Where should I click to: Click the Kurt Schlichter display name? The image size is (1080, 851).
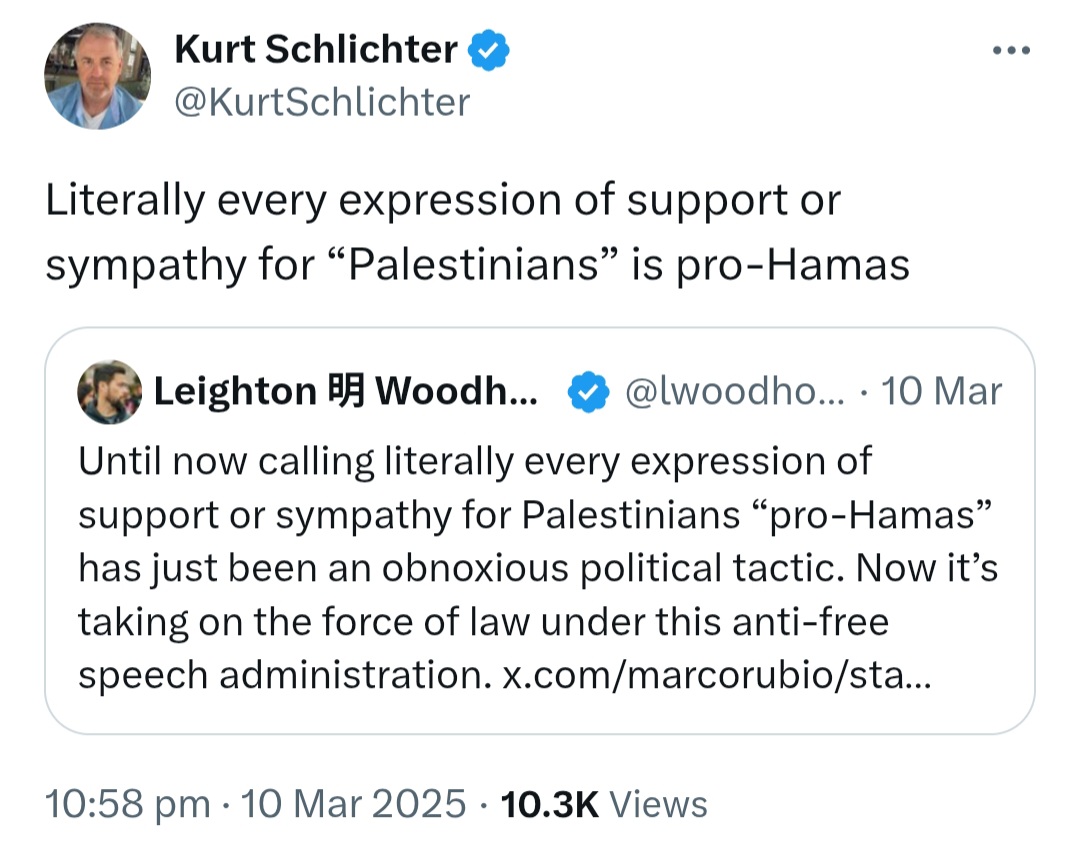(316, 50)
